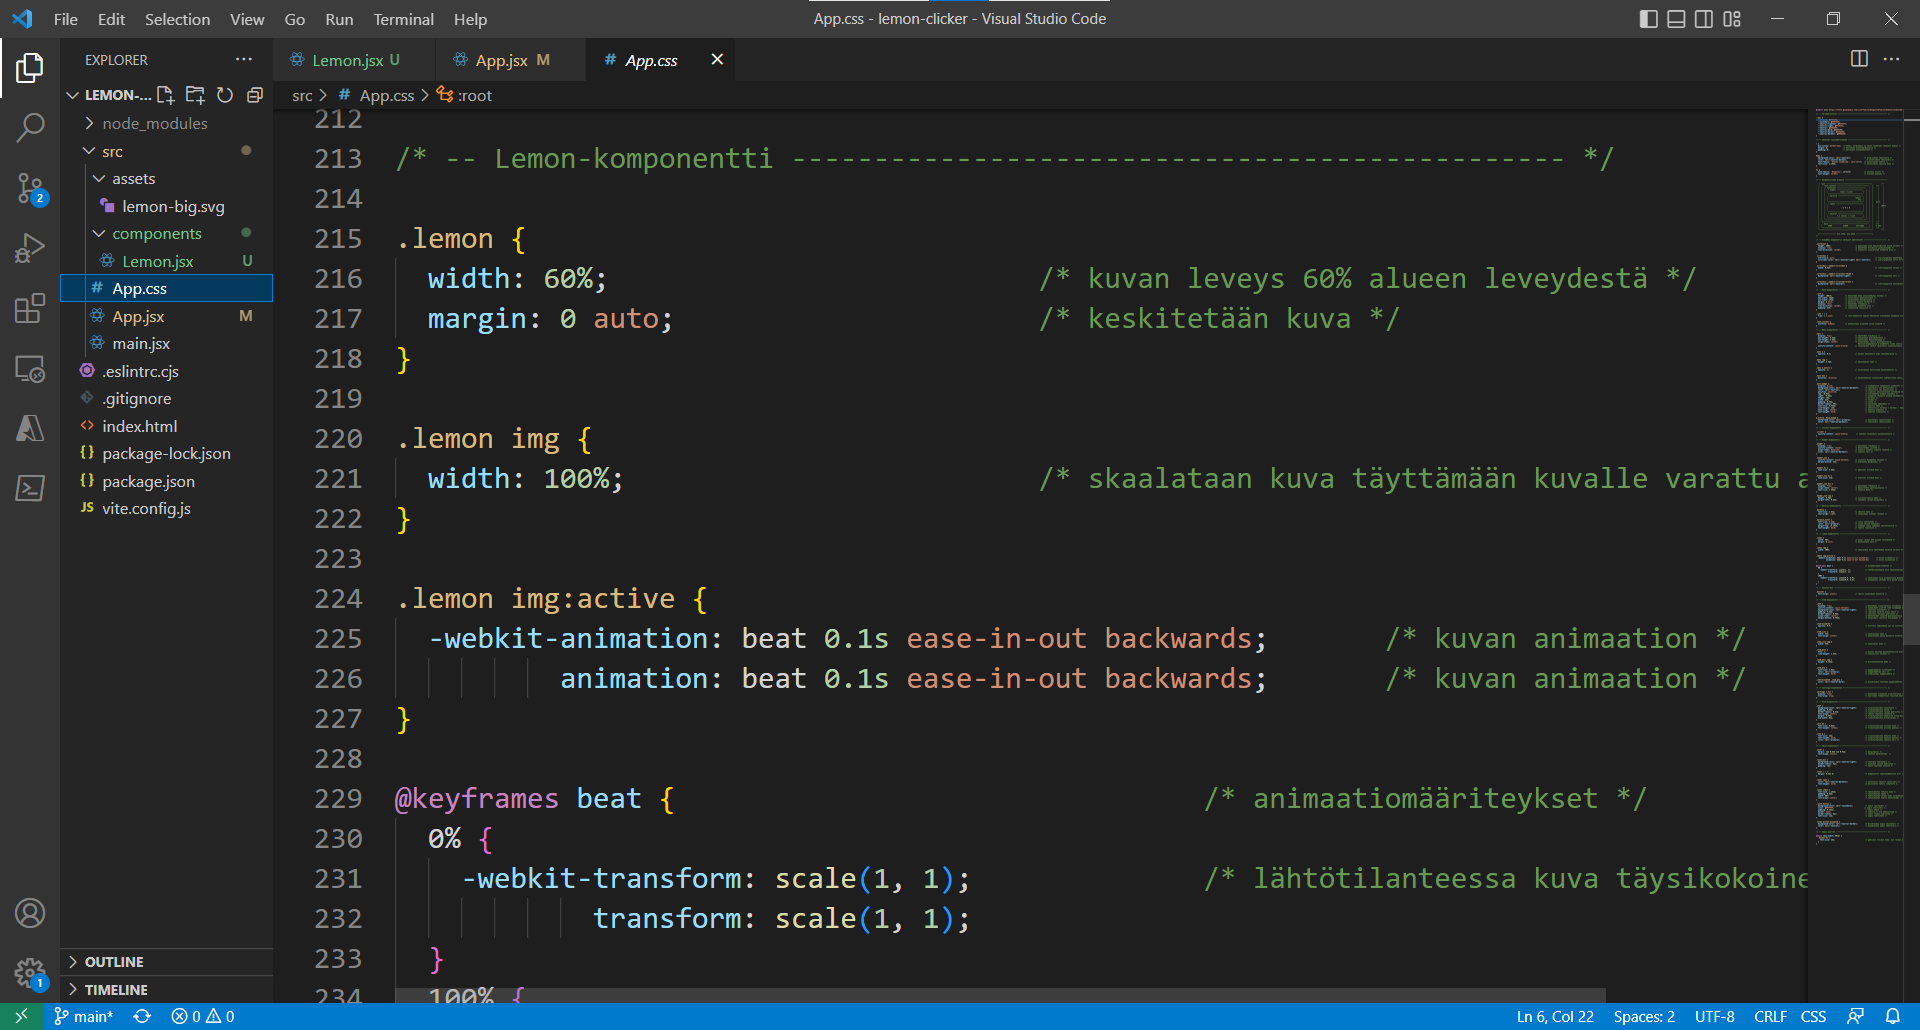
Task: Change encoding via UTF-8
Action: pos(1714,1016)
